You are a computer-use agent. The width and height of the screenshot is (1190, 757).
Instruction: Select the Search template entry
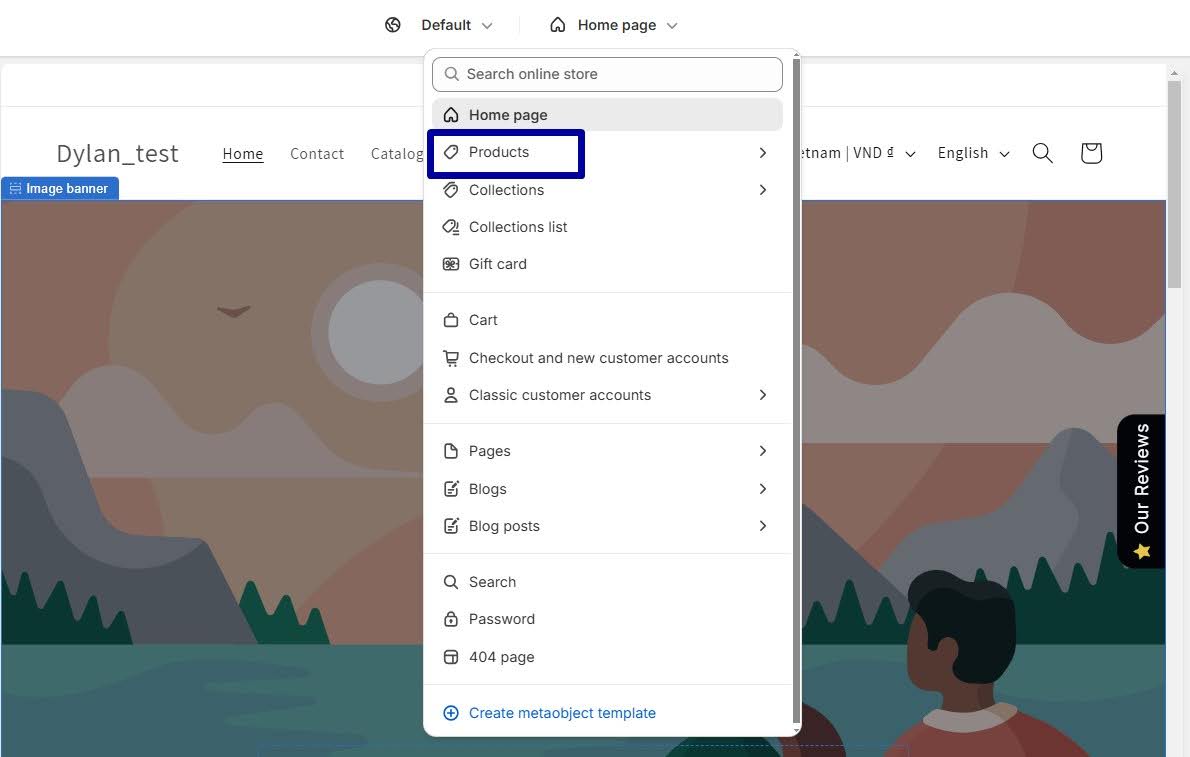point(607,582)
